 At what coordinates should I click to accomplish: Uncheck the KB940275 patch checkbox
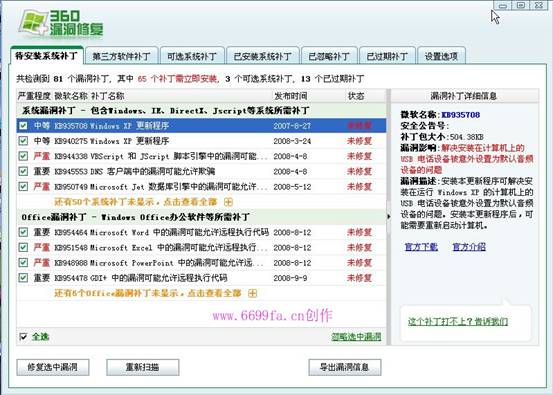point(23,141)
